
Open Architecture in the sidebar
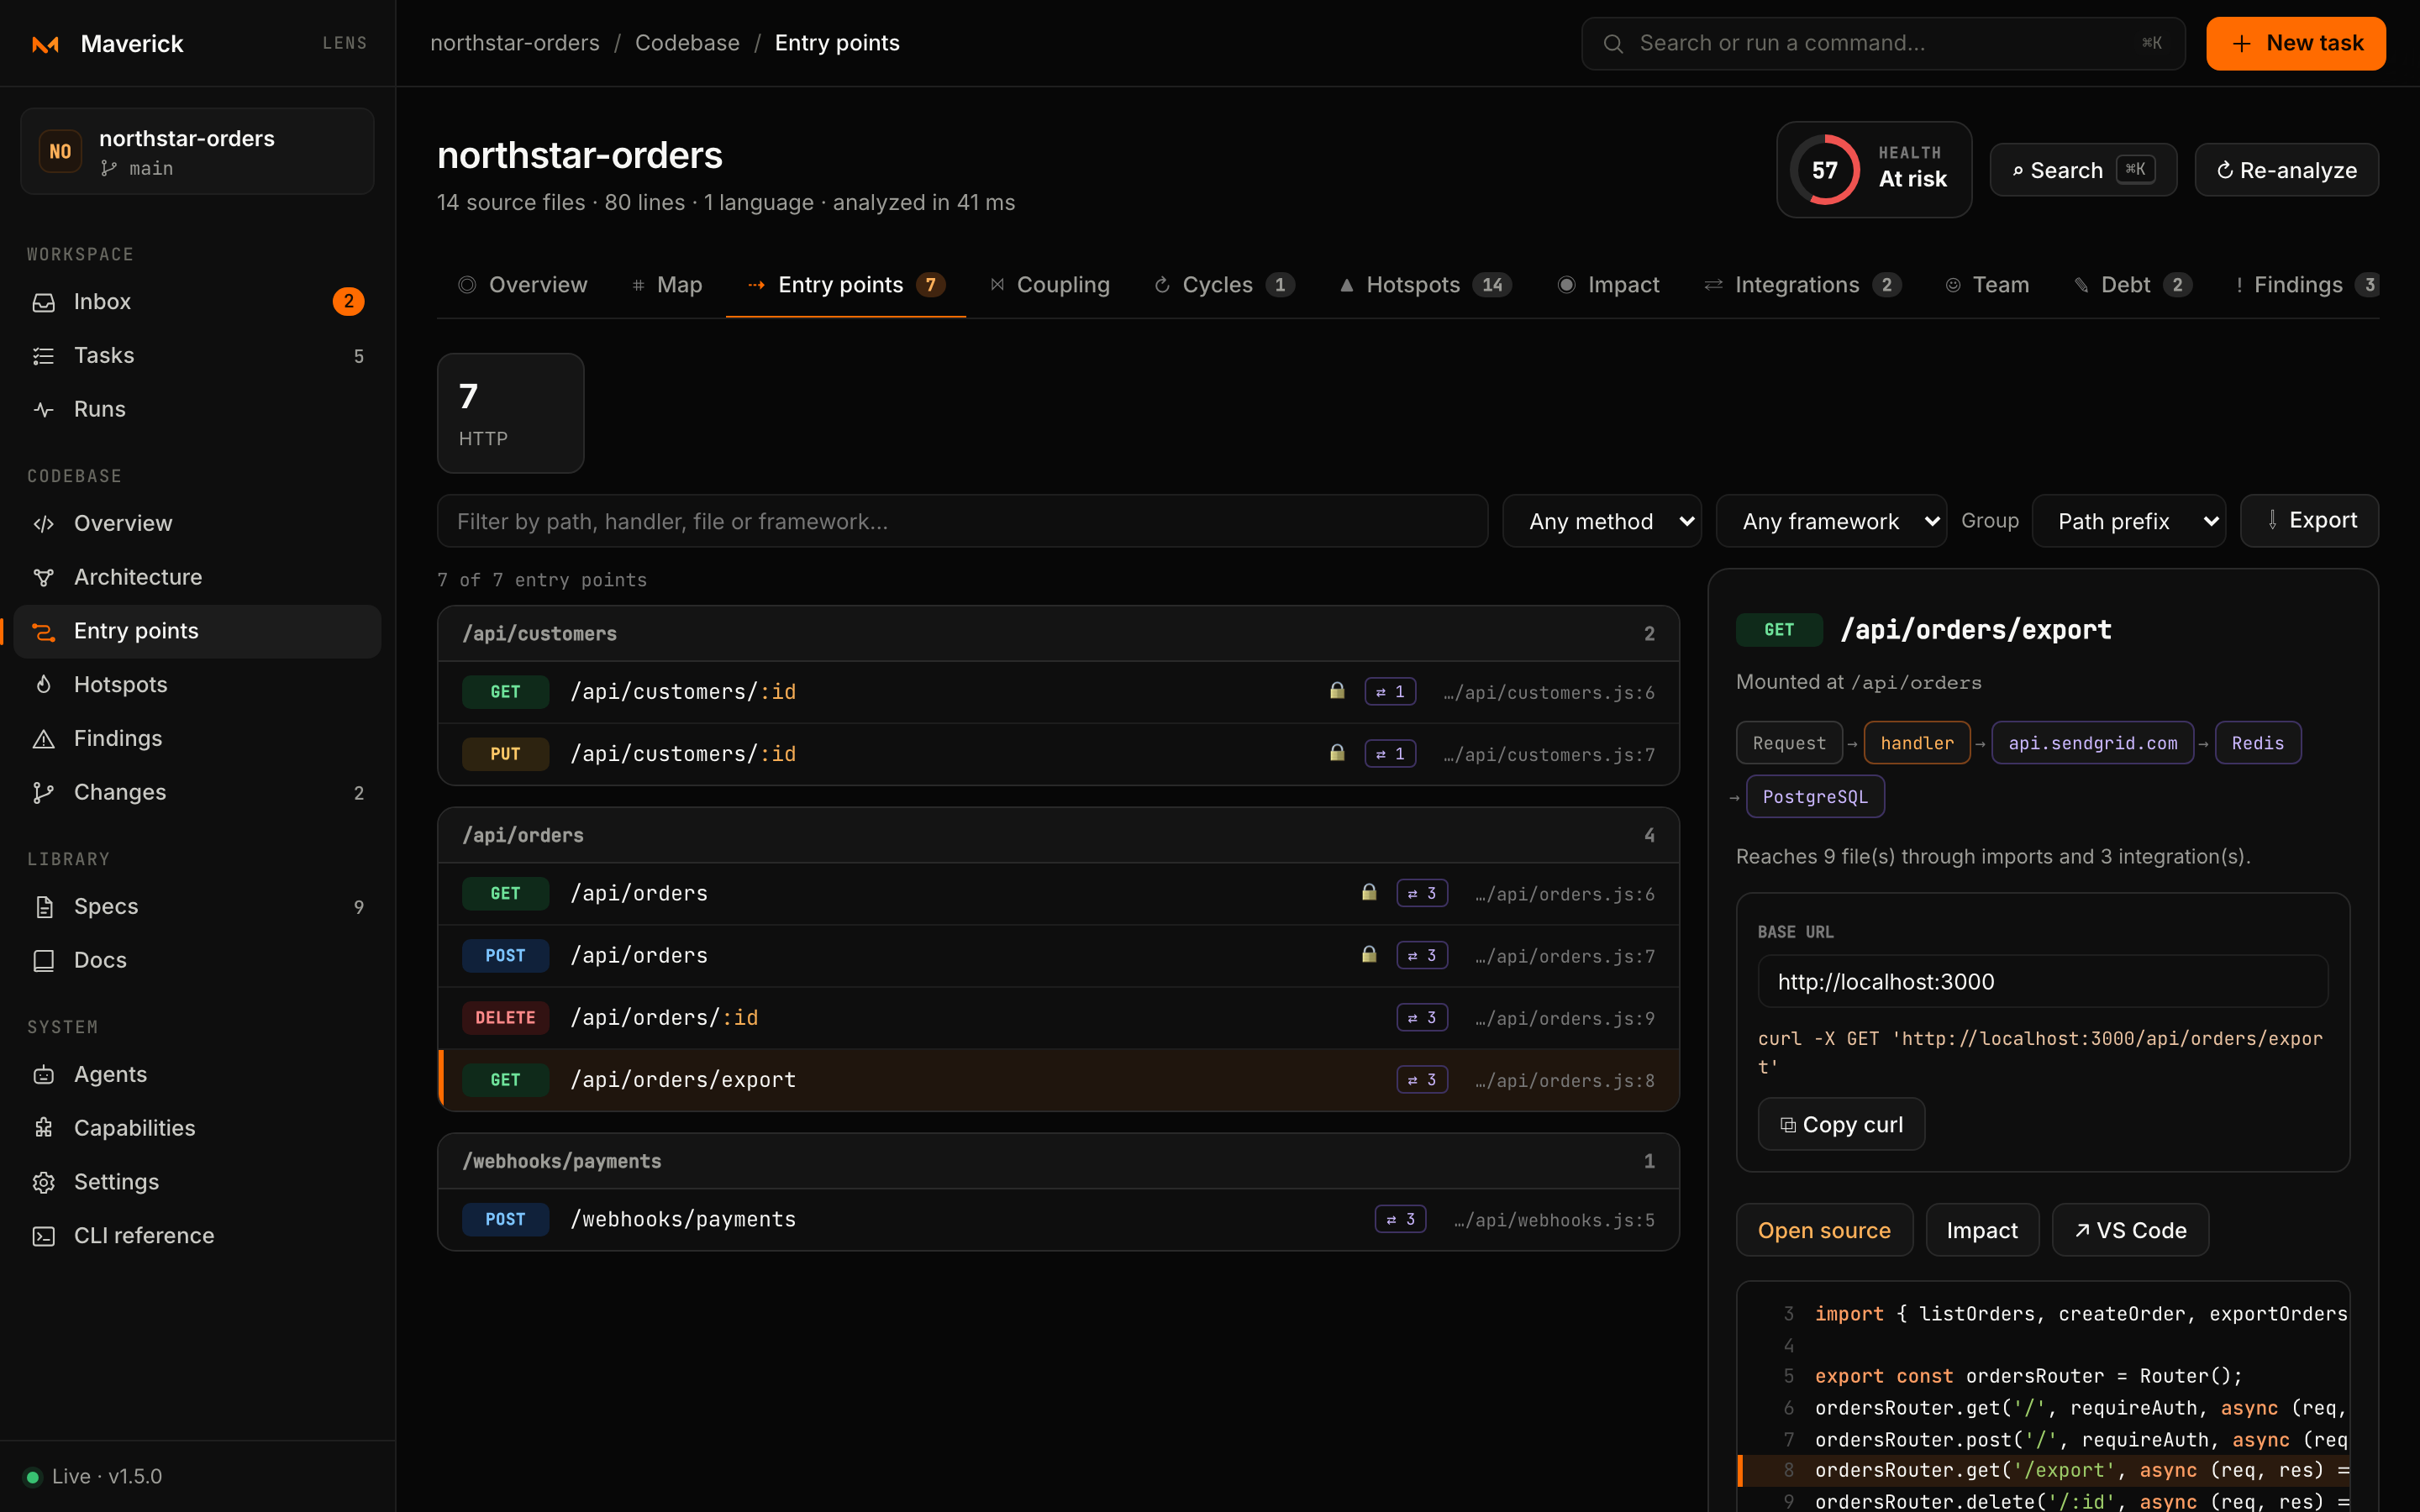(x=197, y=577)
